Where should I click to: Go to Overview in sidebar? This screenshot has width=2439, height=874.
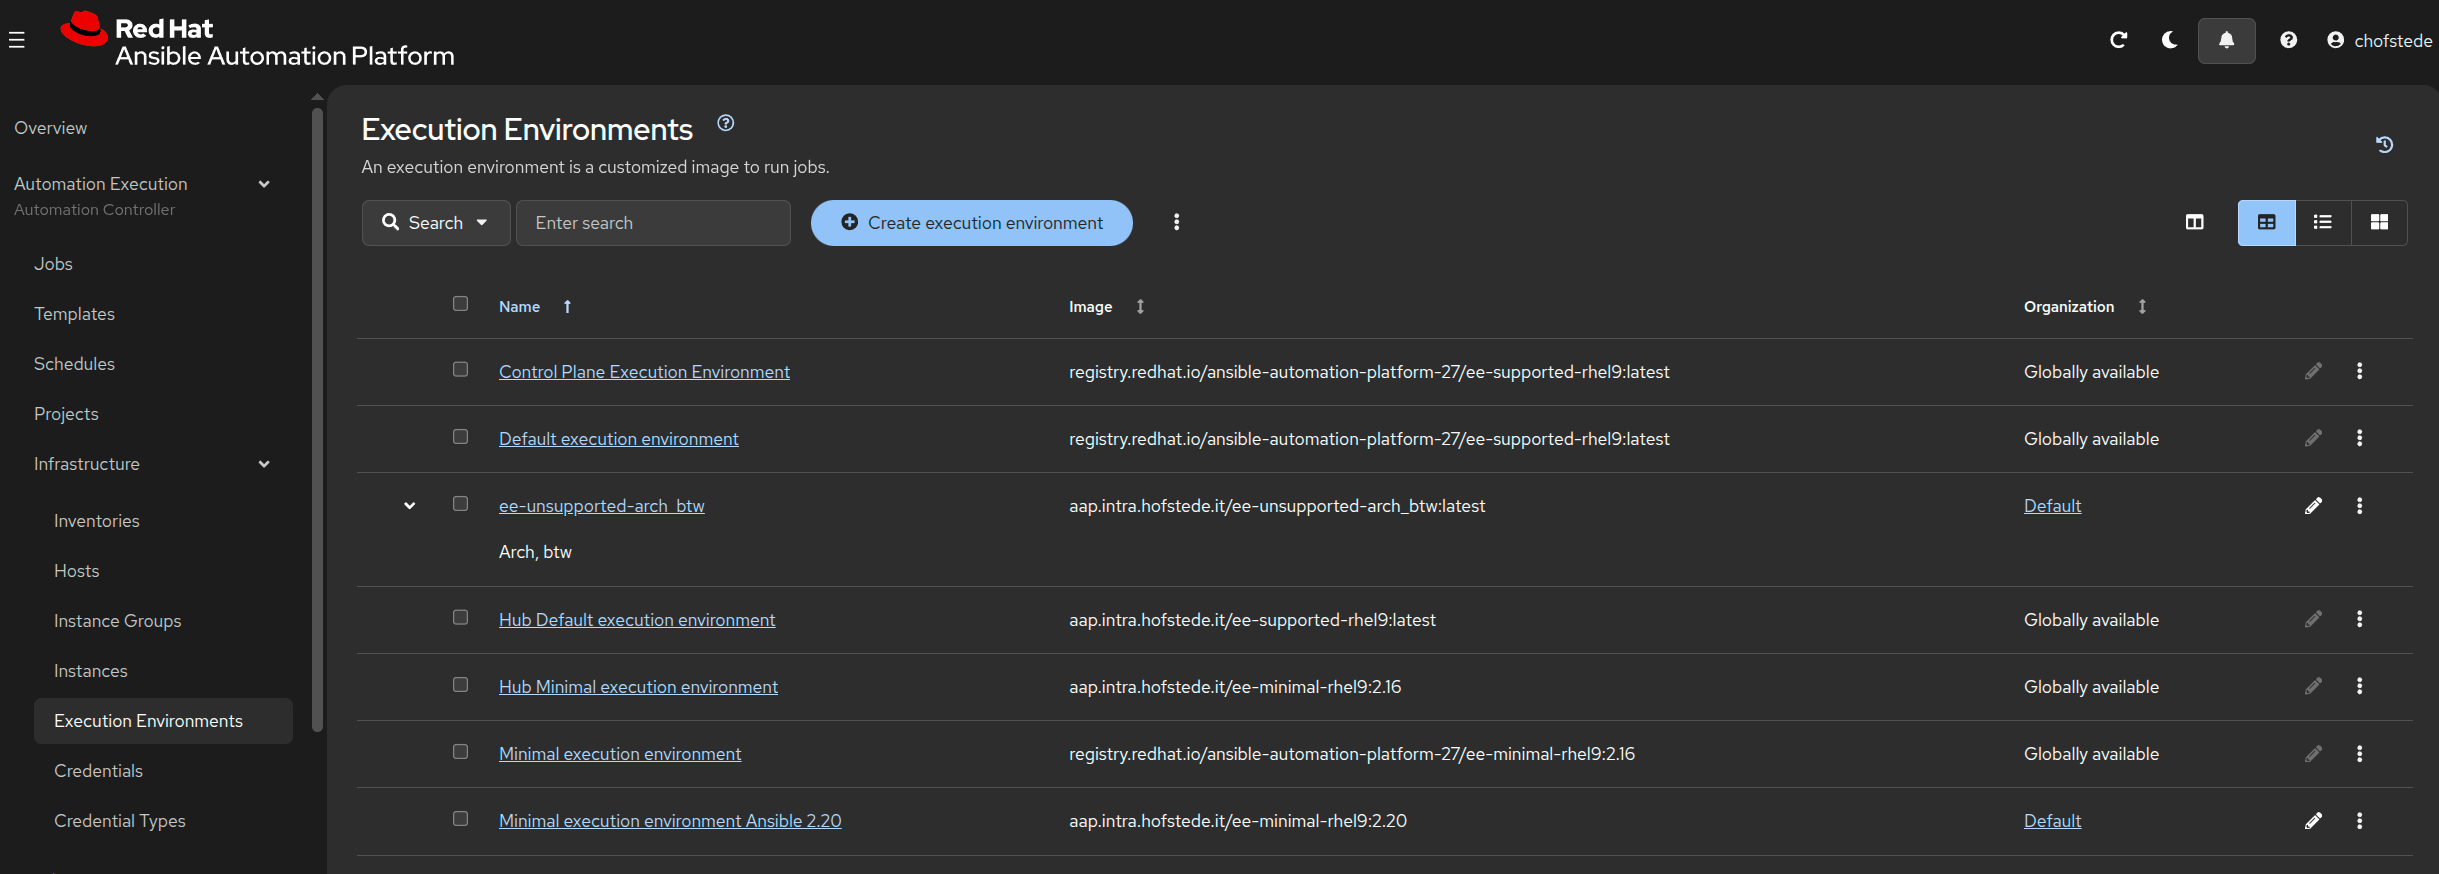tap(50, 128)
